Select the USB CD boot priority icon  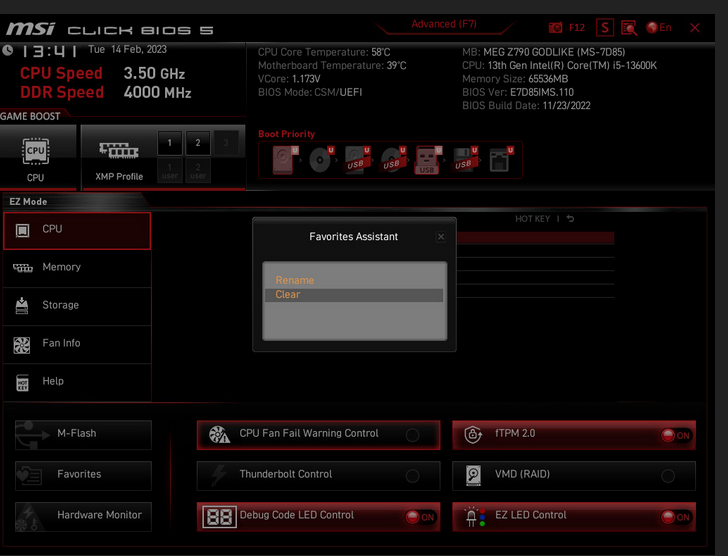point(392,160)
